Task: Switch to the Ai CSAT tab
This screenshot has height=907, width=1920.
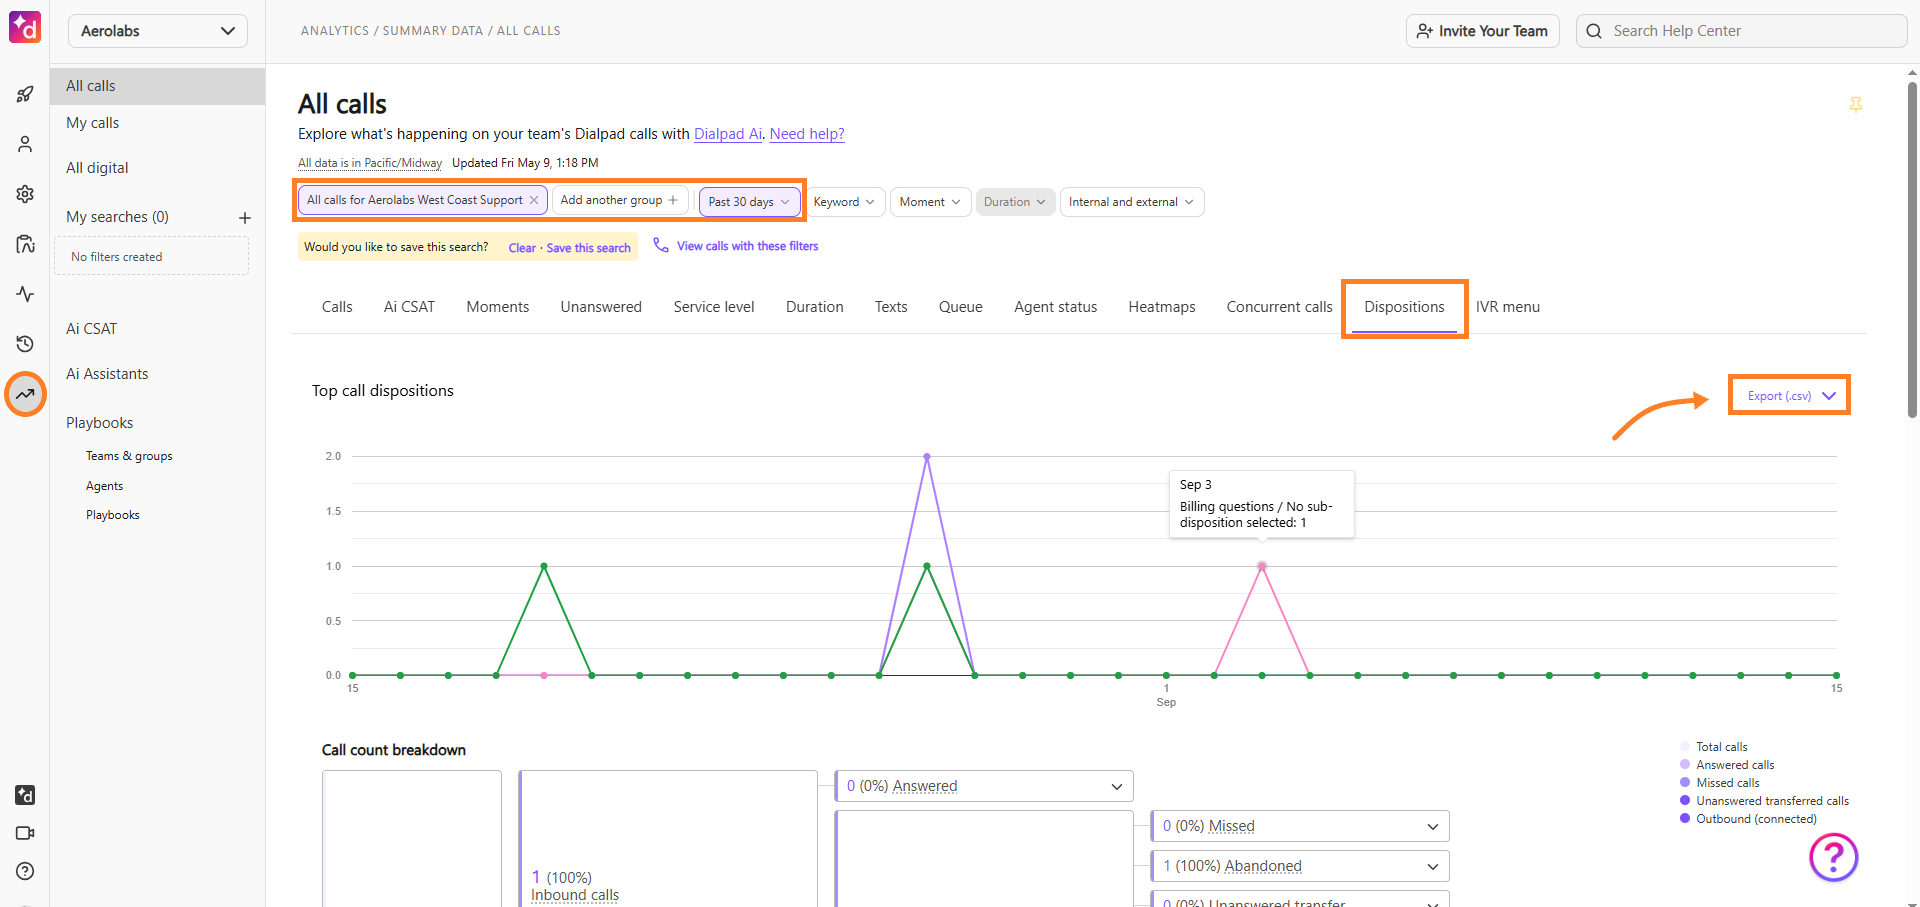Action: tap(409, 307)
